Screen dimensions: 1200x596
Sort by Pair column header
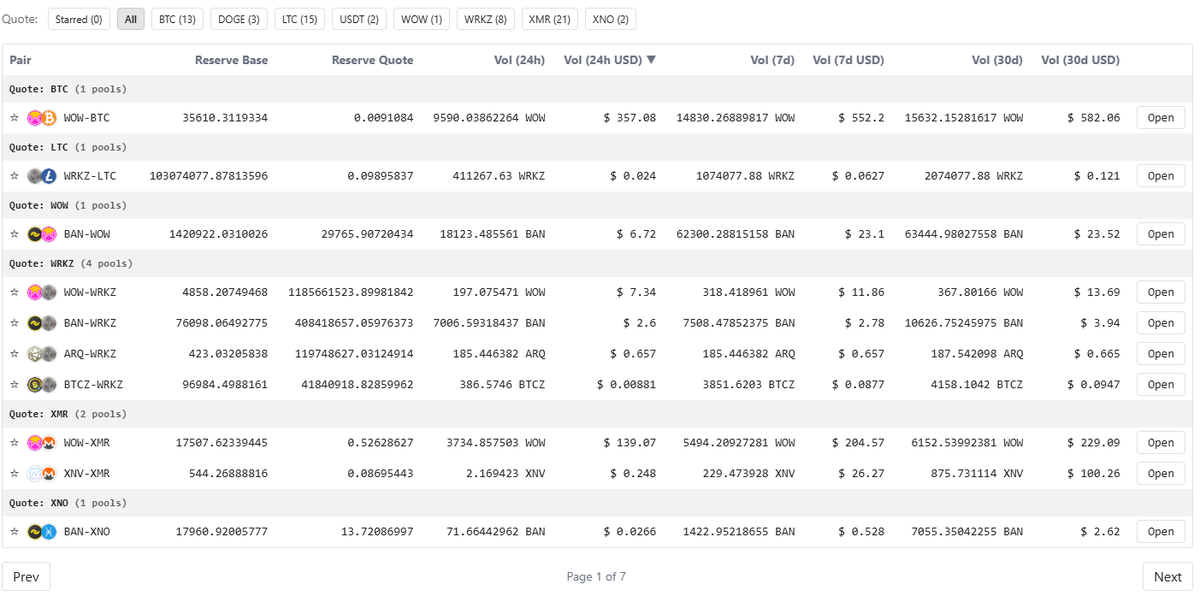click(21, 60)
